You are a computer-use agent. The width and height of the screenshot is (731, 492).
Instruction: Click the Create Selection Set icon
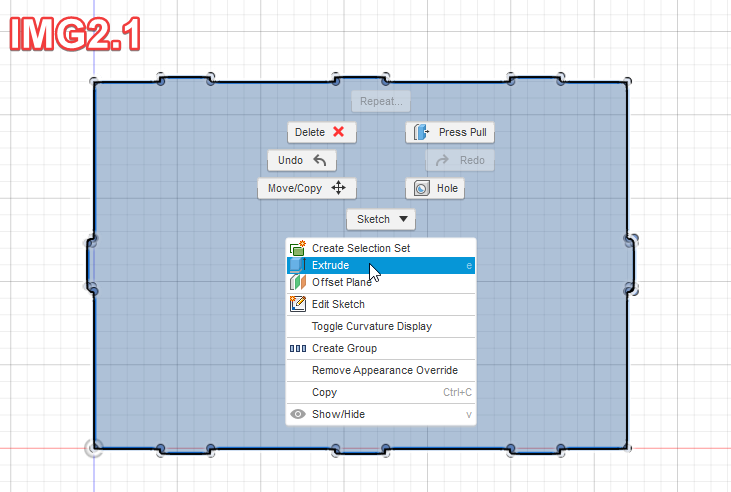click(297, 248)
